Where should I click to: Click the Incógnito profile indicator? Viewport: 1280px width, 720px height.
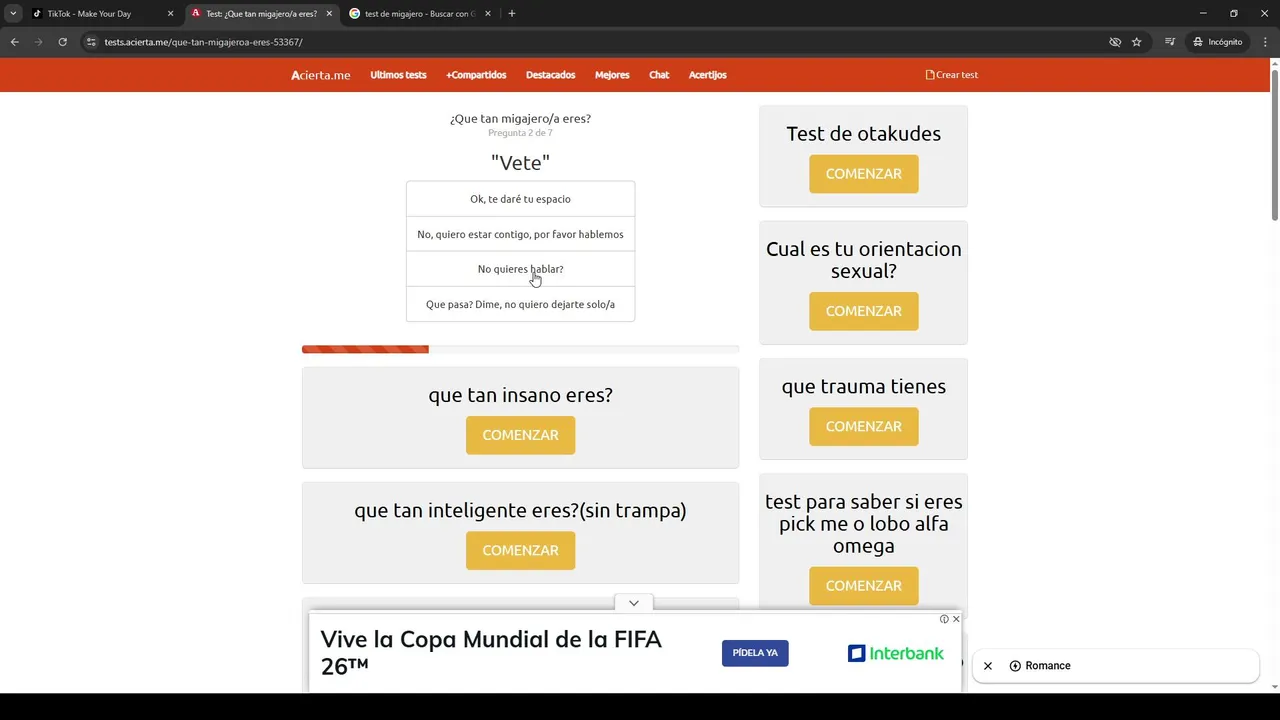point(1217,42)
